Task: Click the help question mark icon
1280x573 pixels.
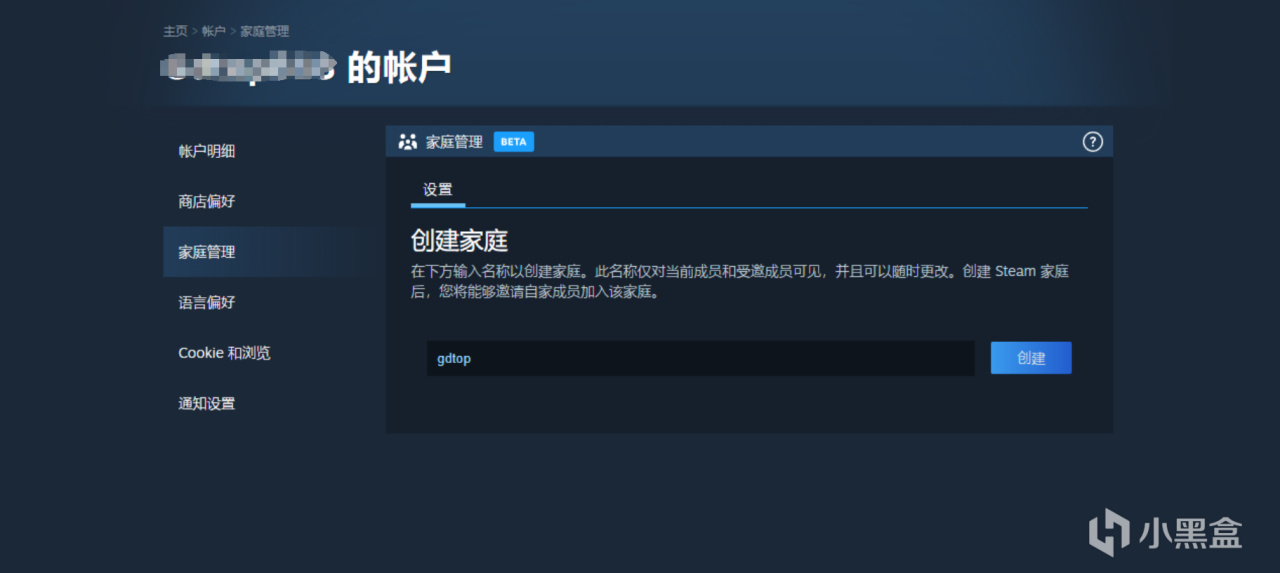Action: point(1092,141)
